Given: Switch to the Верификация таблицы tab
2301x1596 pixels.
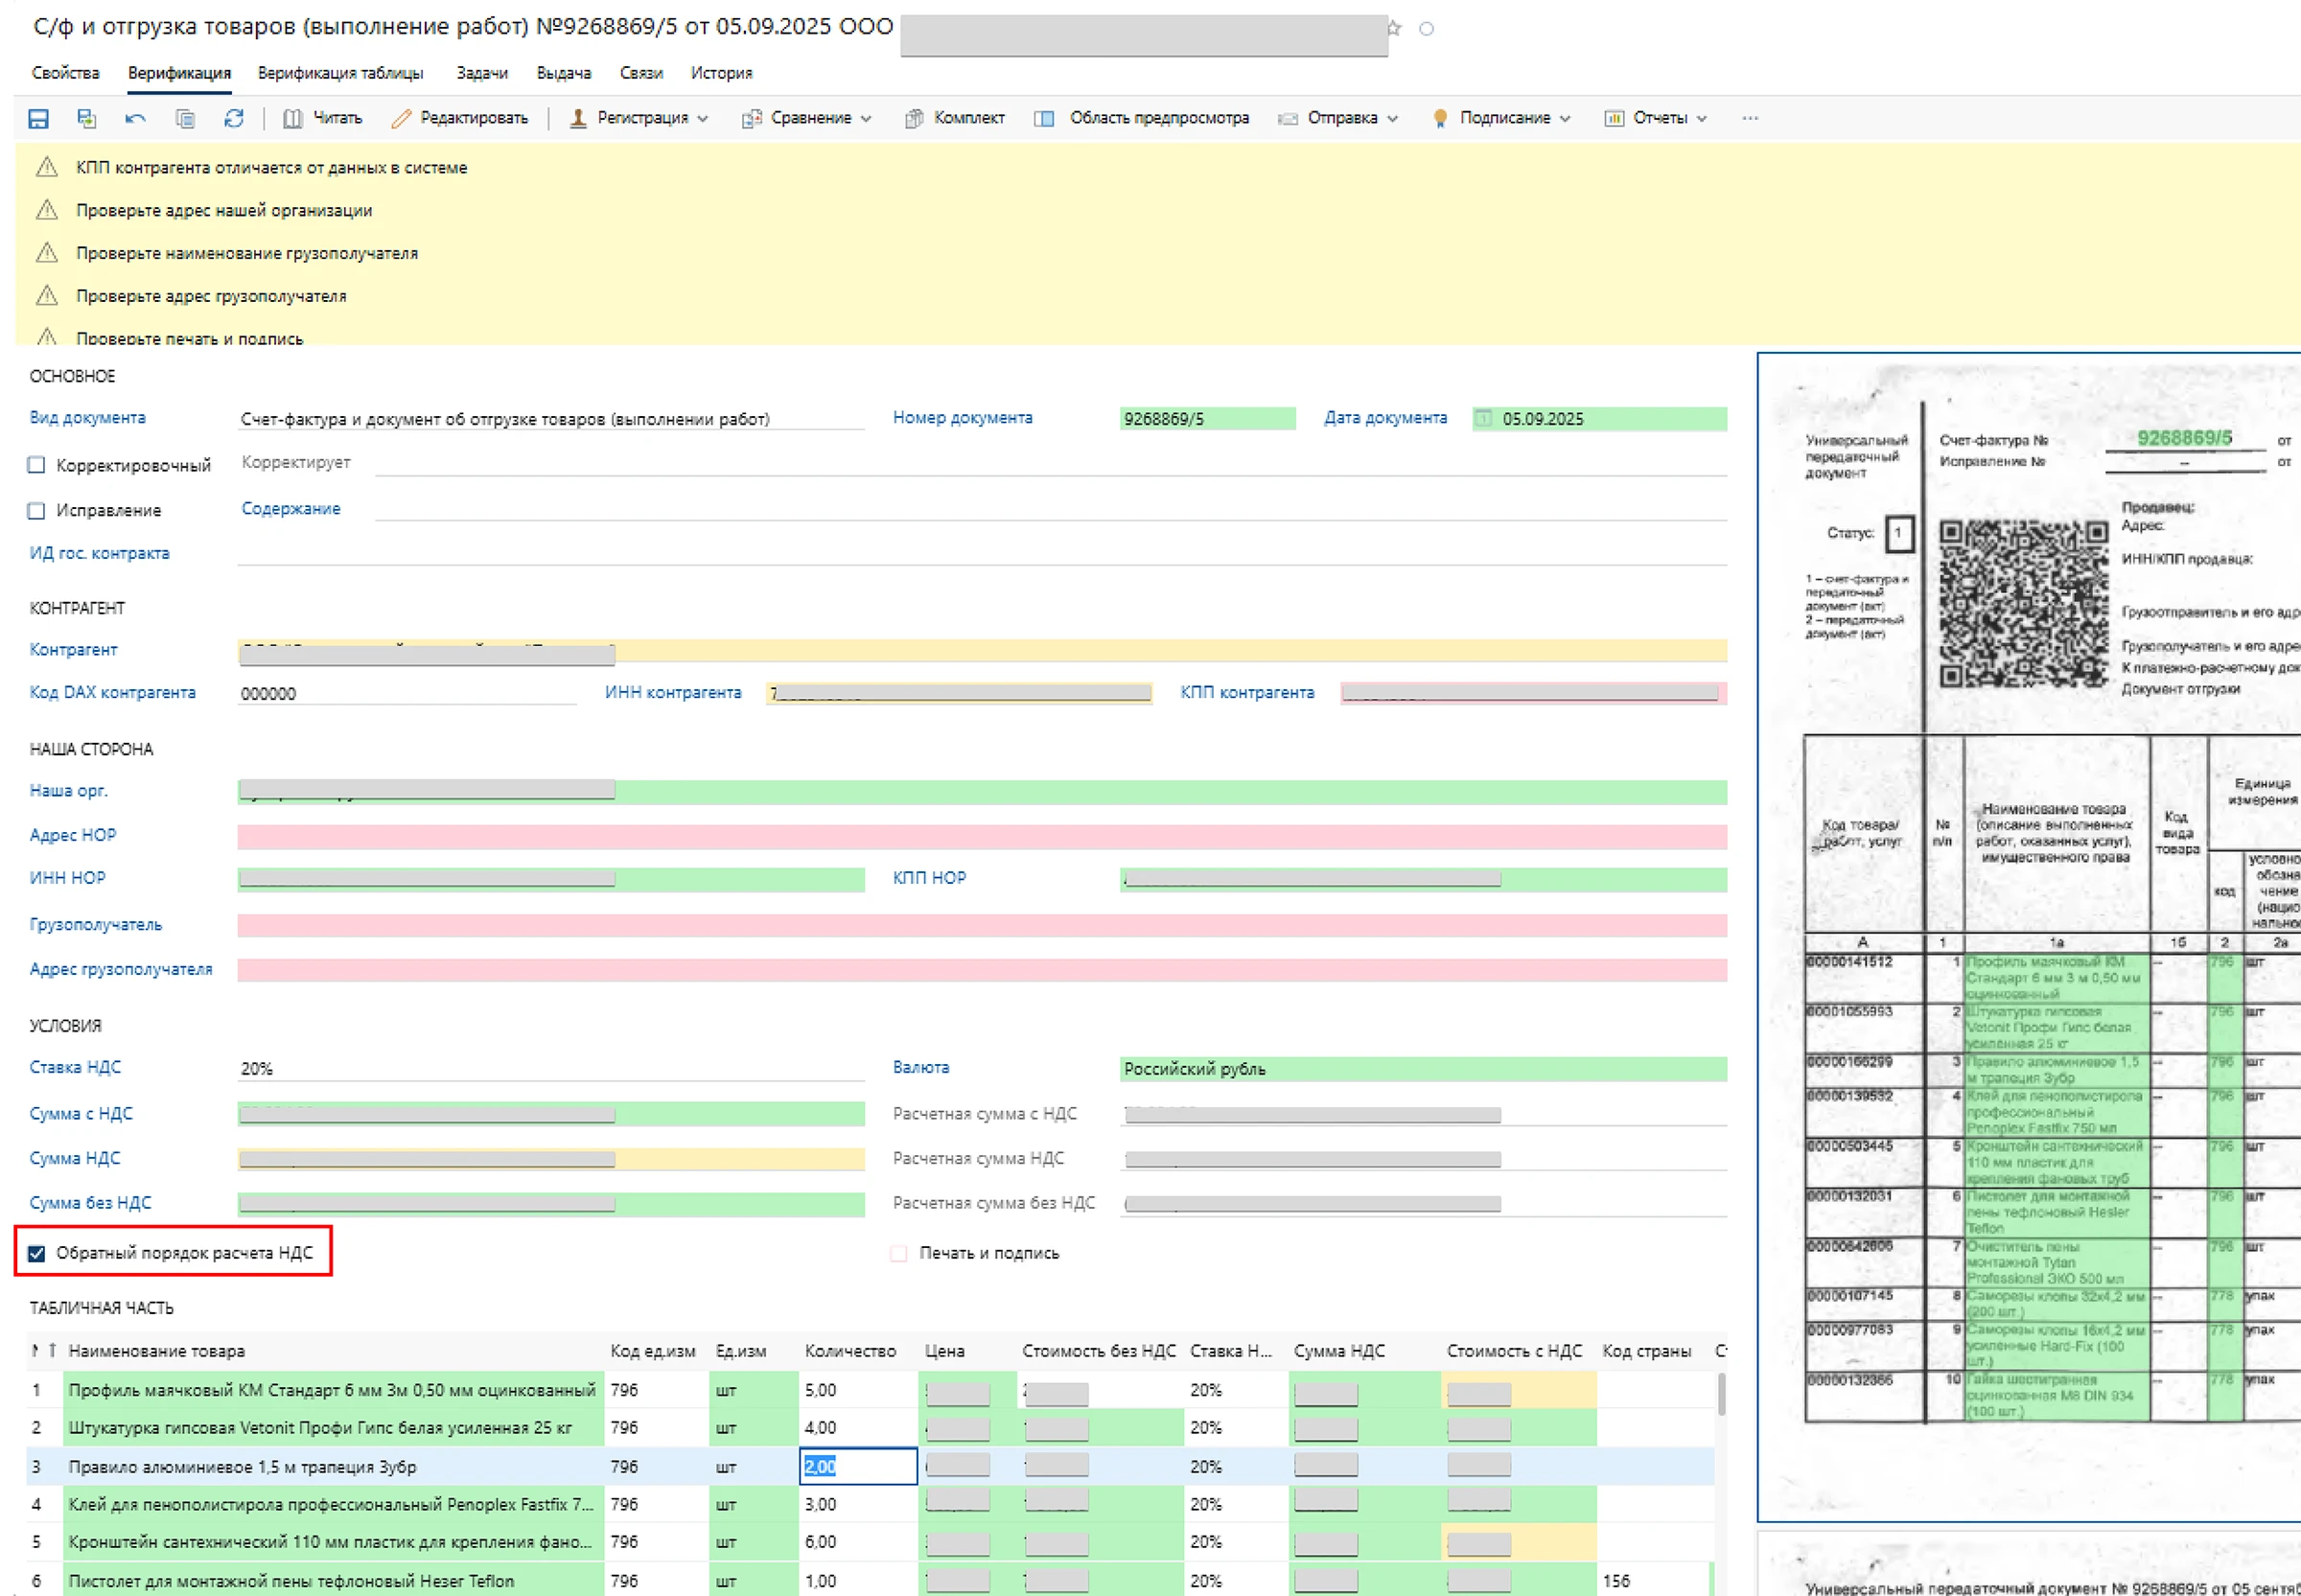Looking at the screenshot, I should point(340,73).
